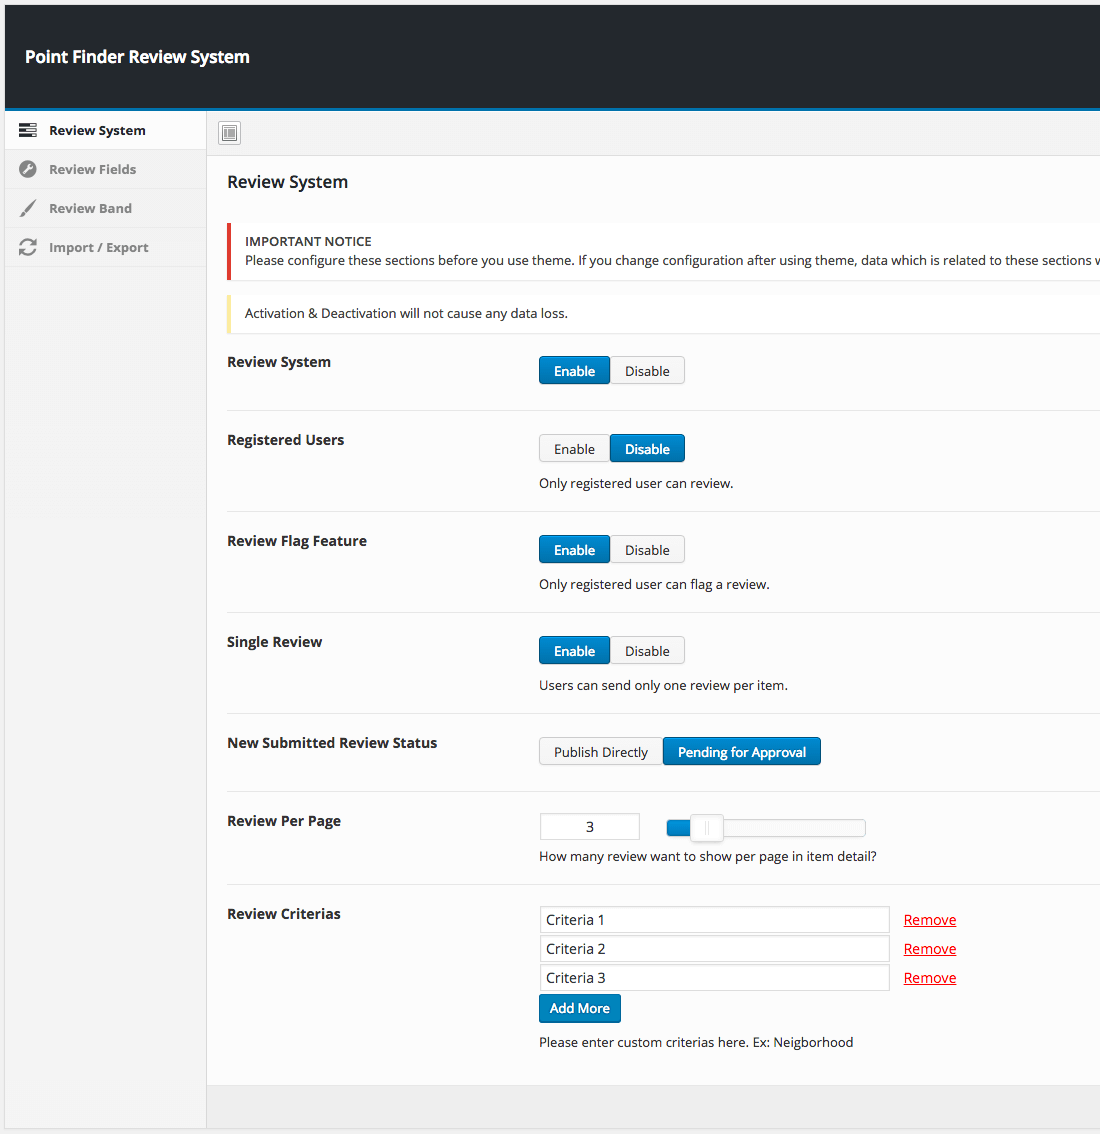Go to the Import / Export tab
Screen dimensions: 1100x1134
click(98, 248)
